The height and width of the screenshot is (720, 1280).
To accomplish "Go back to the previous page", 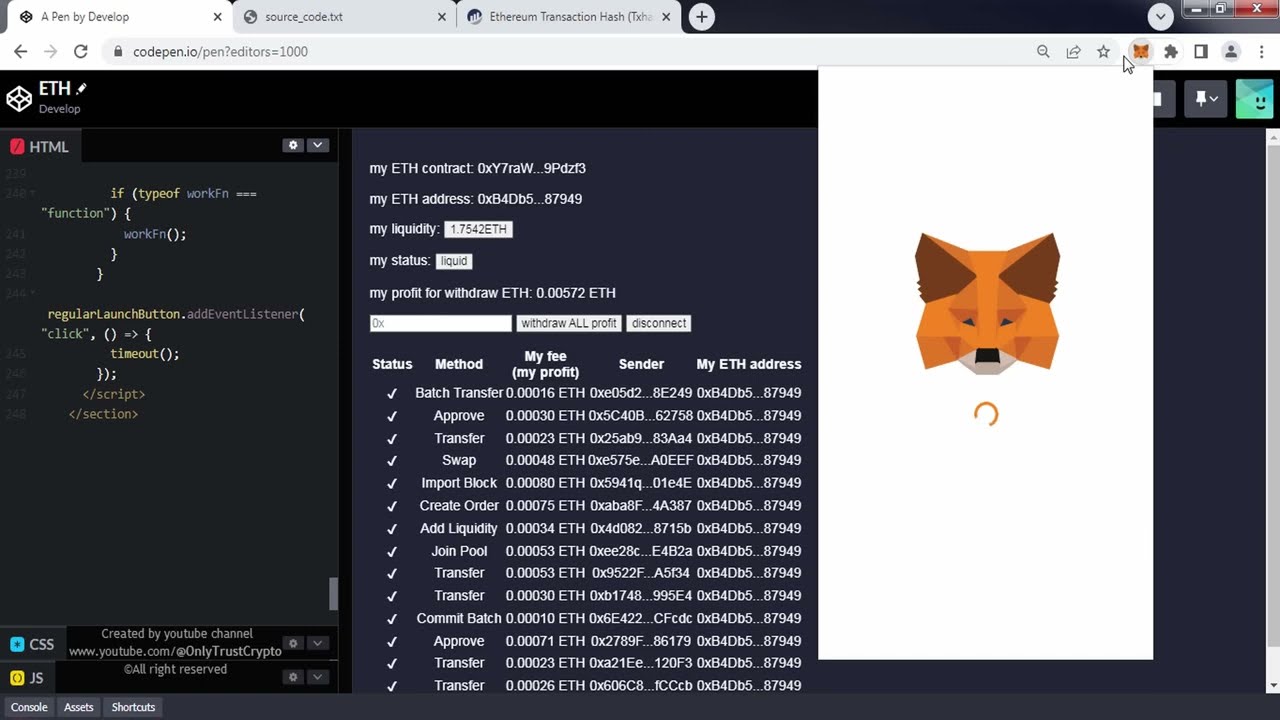I will click(x=20, y=51).
